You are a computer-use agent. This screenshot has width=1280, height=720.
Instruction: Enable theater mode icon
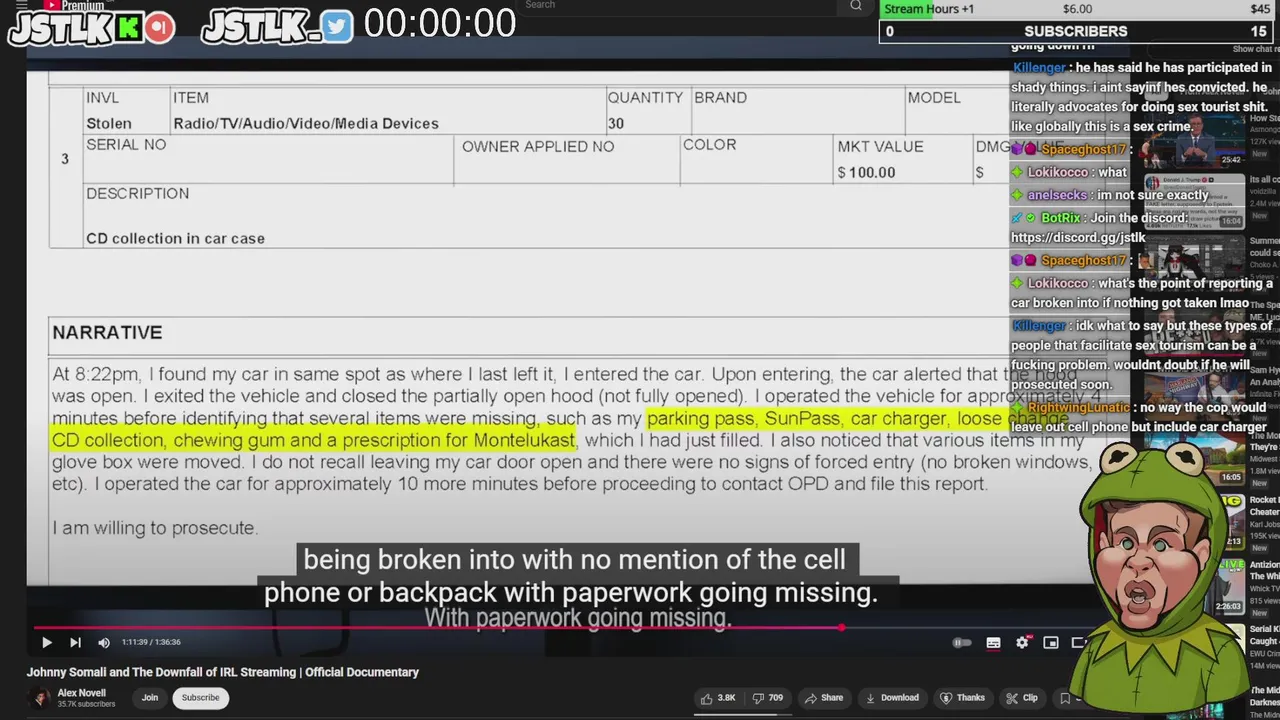click(x=1078, y=643)
